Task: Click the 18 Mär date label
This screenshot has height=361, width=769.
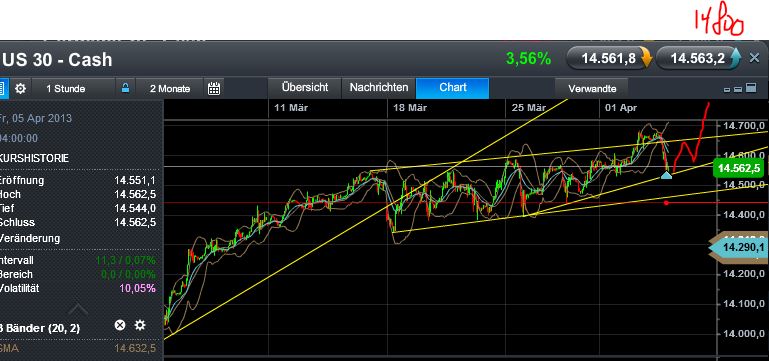Action: pyautogui.click(x=410, y=107)
